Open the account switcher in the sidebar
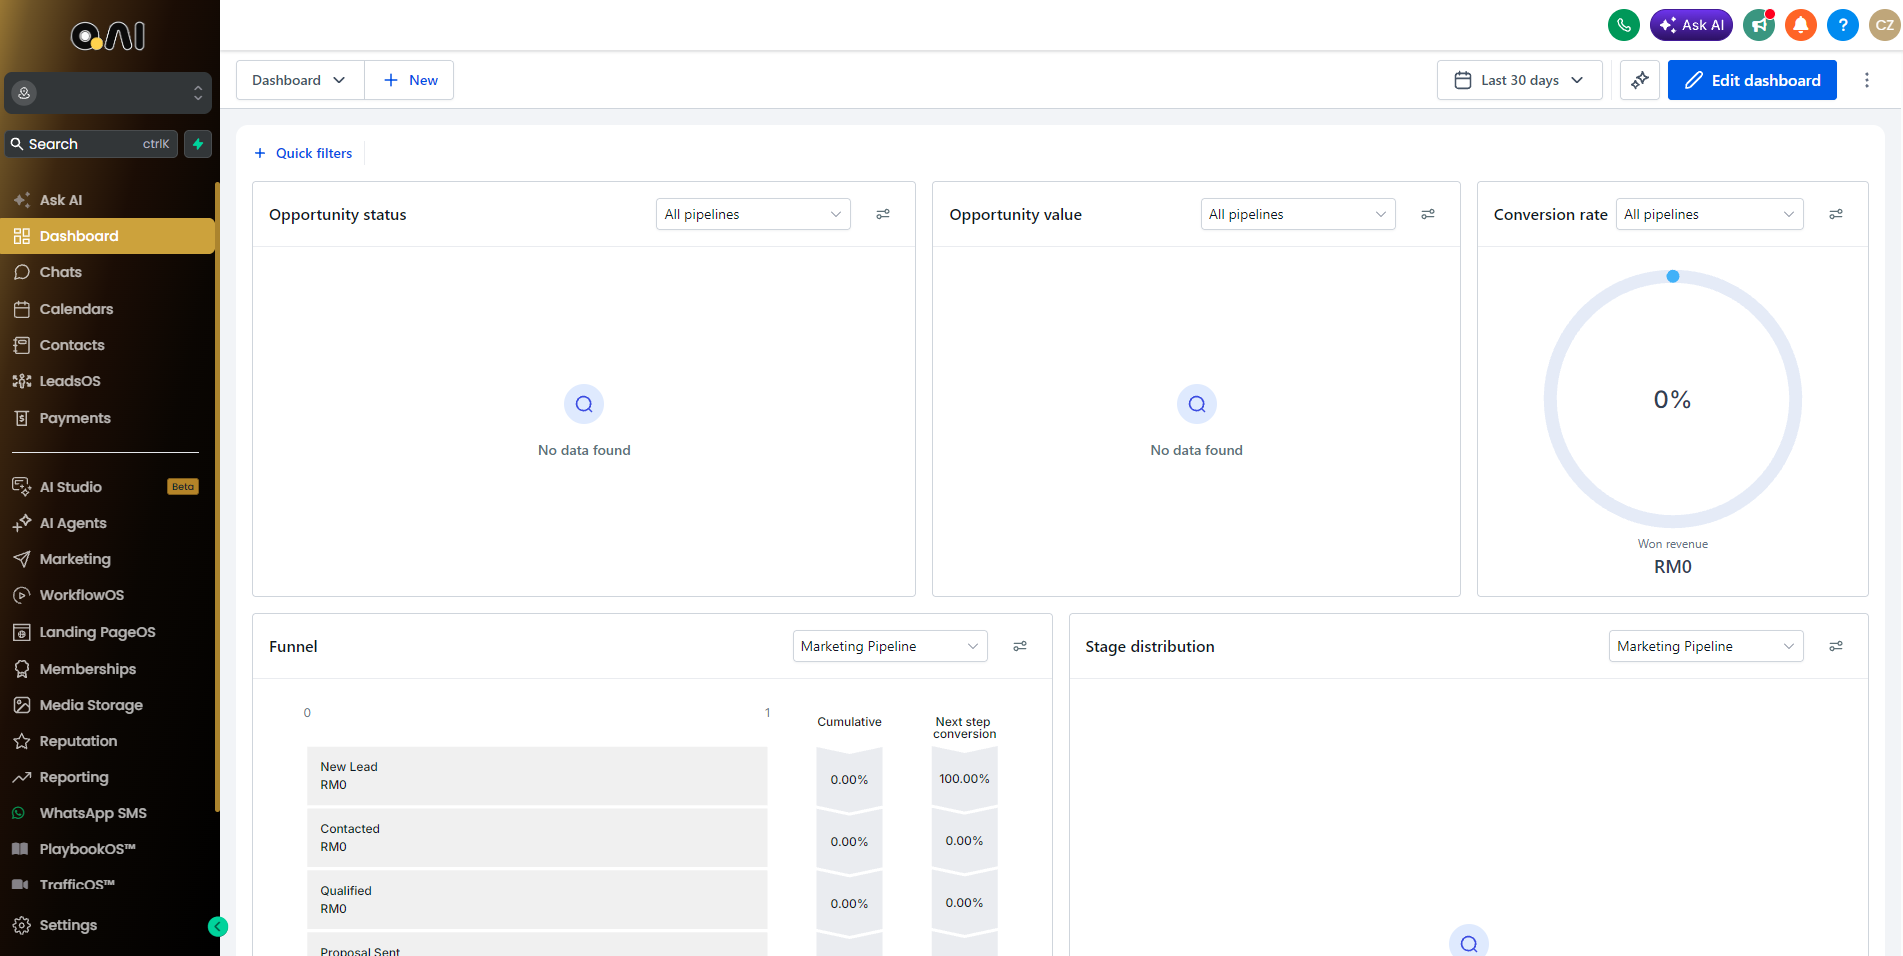 click(x=108, y=93)
